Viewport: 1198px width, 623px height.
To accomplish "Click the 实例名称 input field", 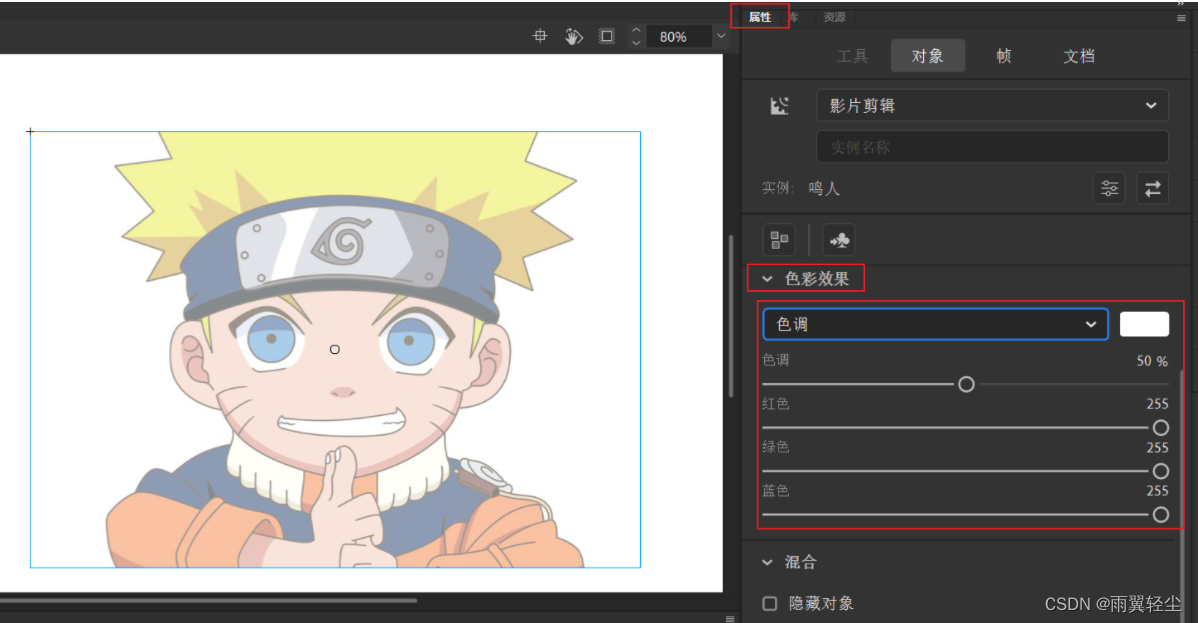I will 992,147.
